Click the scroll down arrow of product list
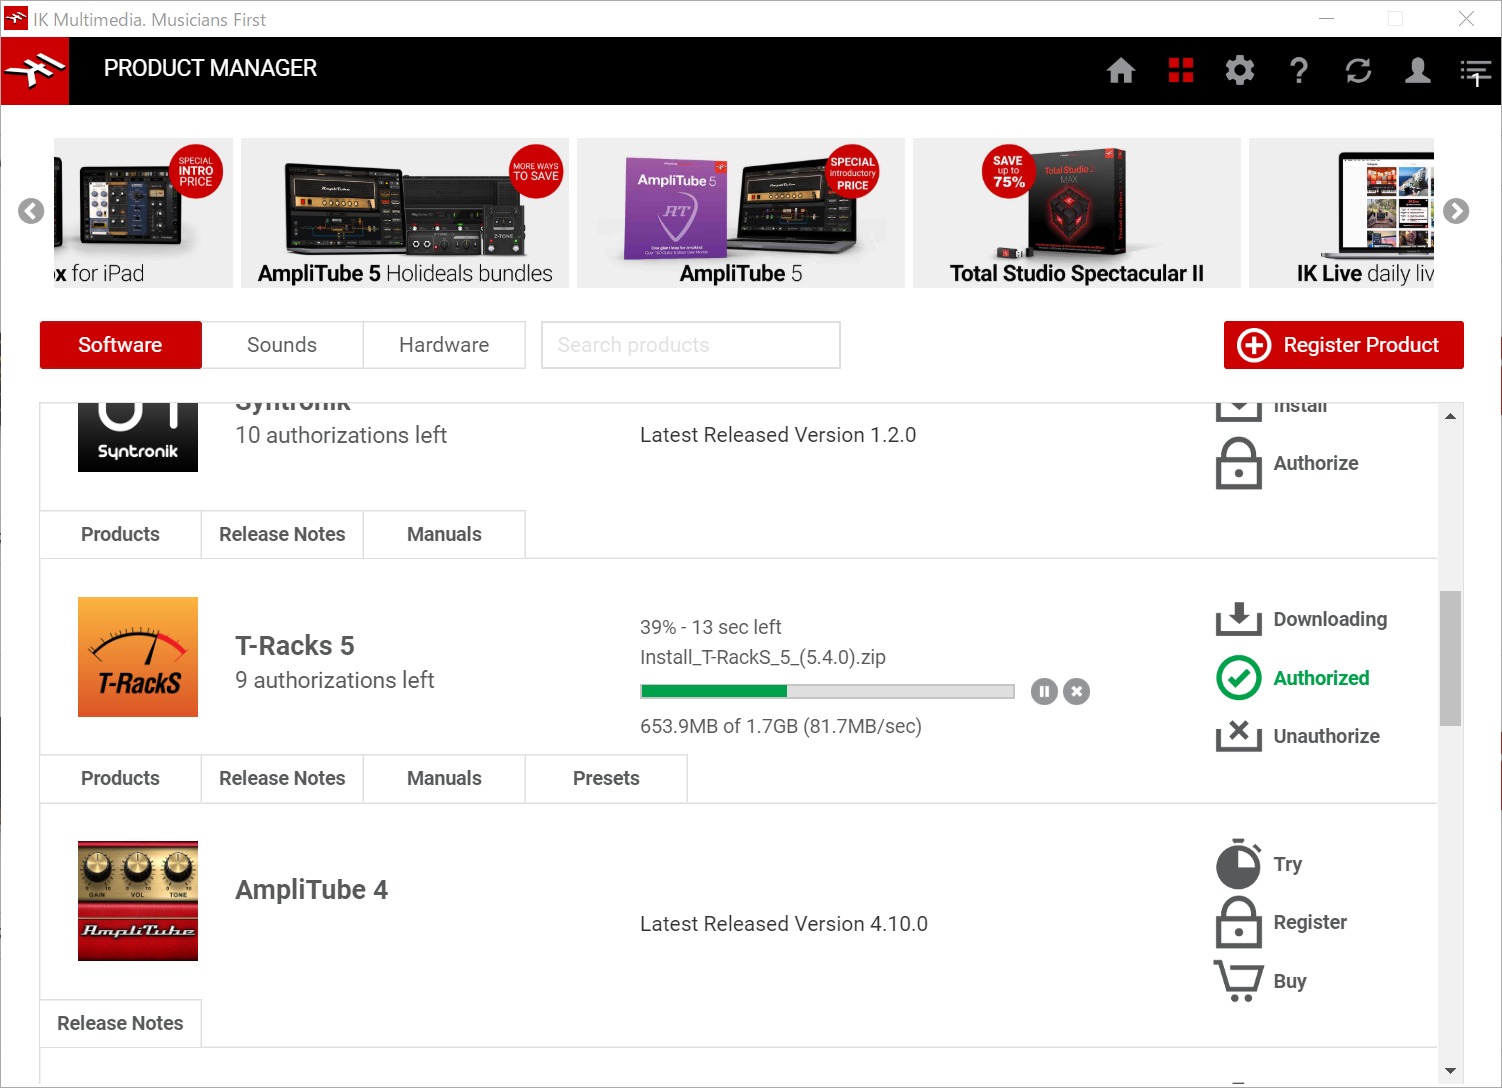The width and height of the screenshot is (1502, 1088). point(1450,1071)
